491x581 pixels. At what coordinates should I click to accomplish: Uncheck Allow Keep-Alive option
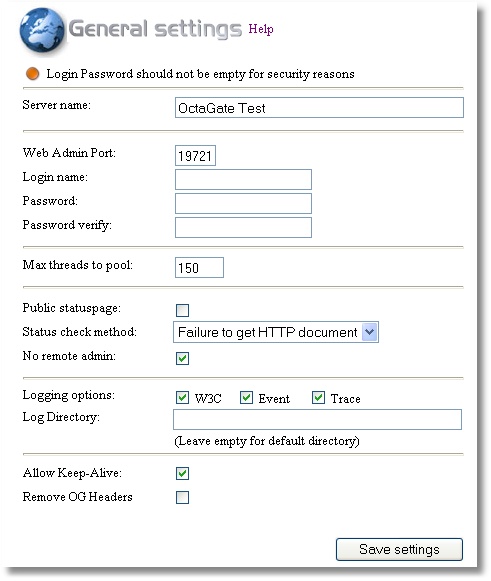(182, 473)
